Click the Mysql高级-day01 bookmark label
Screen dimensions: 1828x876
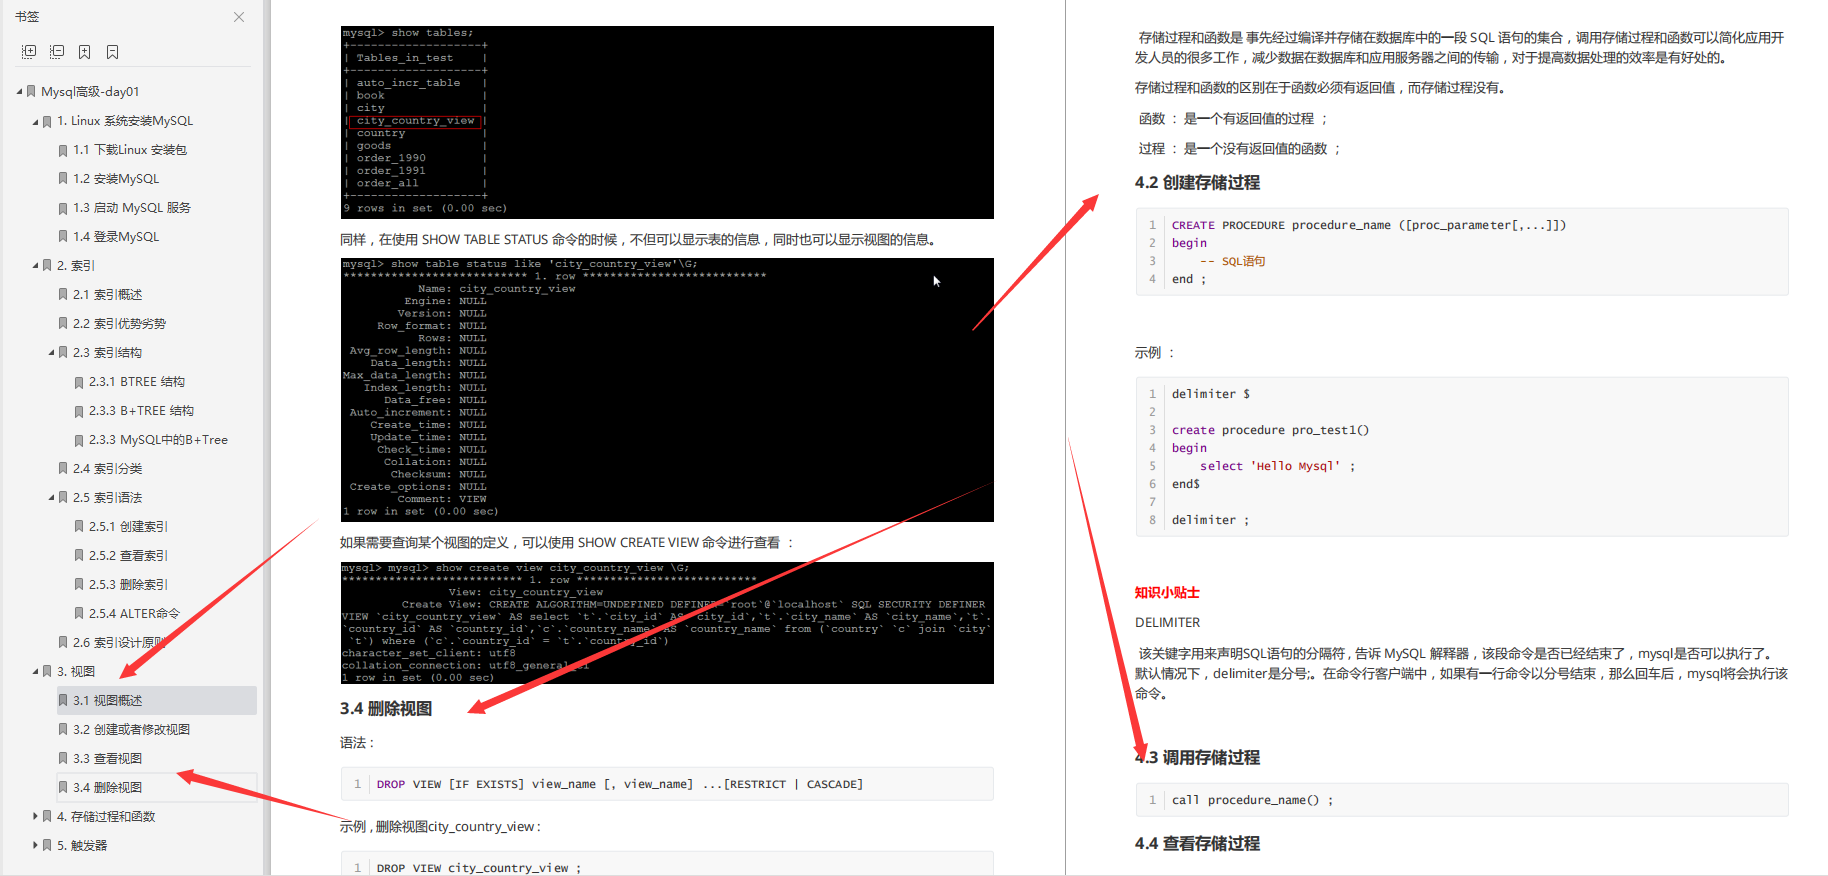coord(90,92)
